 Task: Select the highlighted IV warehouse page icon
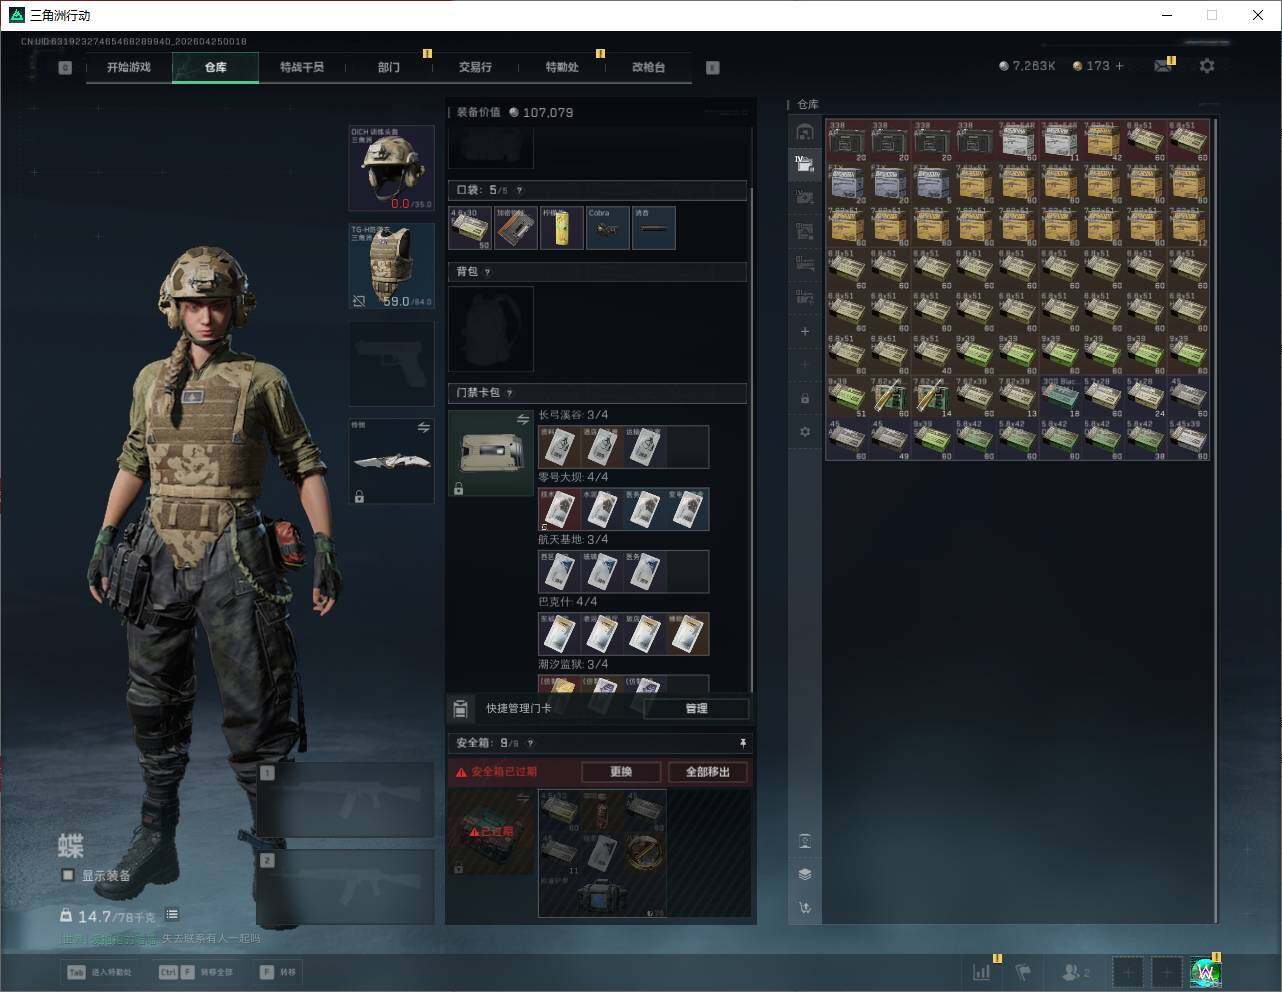point(805,164)
